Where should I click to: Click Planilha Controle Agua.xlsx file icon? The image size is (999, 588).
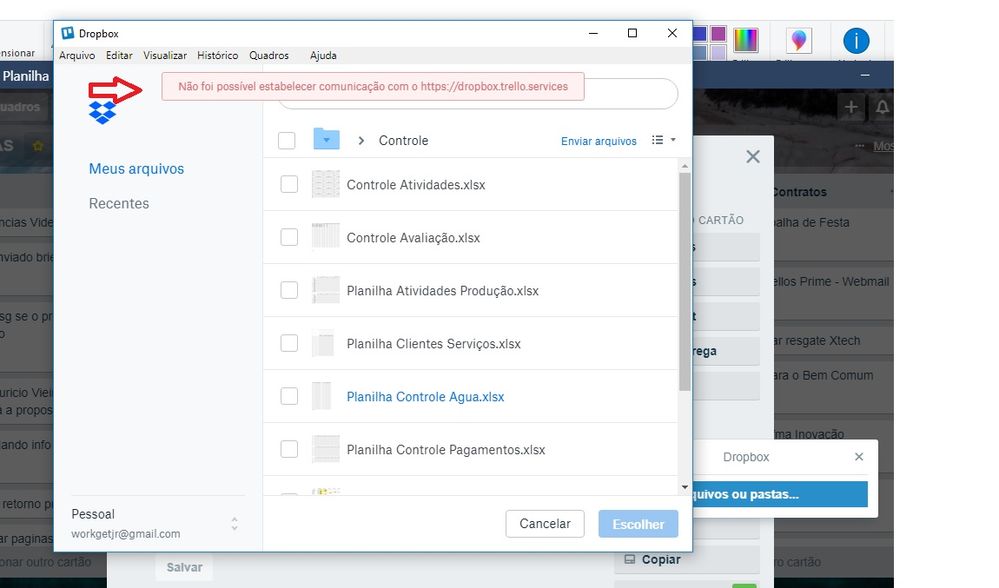[x=322, y=396]
